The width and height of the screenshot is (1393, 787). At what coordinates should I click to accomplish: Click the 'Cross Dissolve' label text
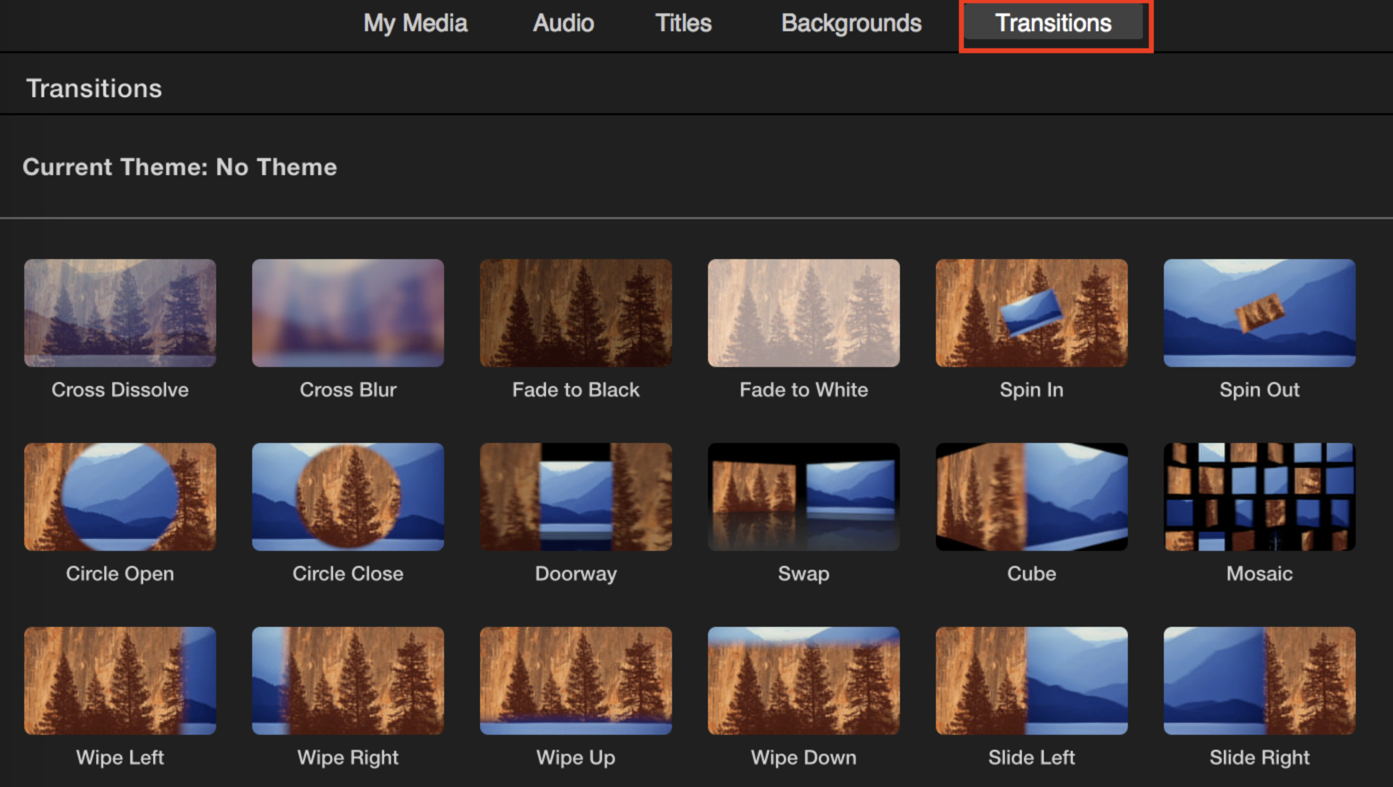point(120,390)
